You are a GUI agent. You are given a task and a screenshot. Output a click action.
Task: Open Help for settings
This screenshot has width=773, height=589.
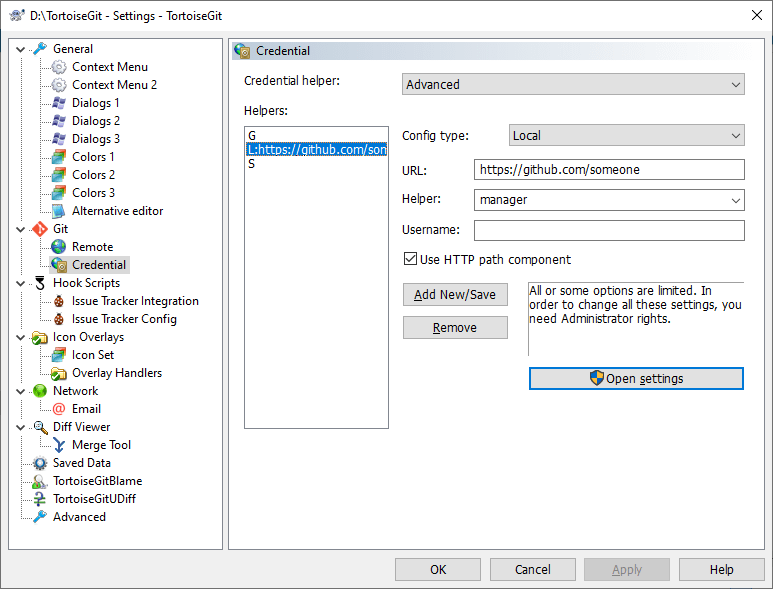721,569
